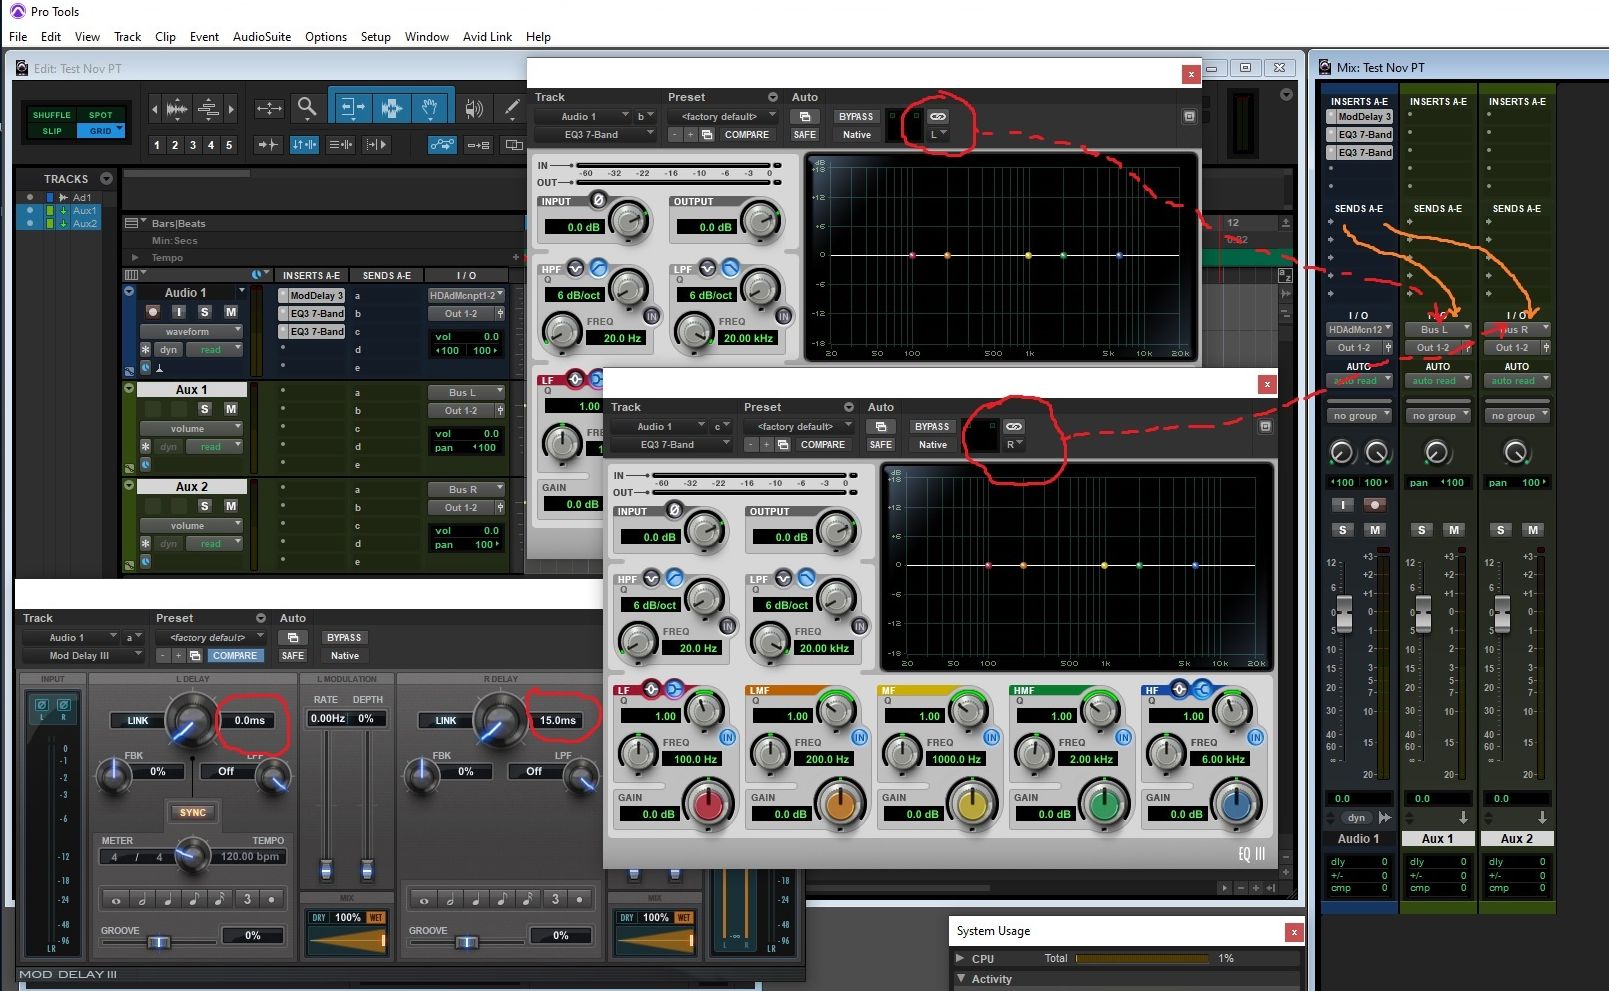Click SAFE in Mod Delay III
1609x991 pixels.
(292, 656)
